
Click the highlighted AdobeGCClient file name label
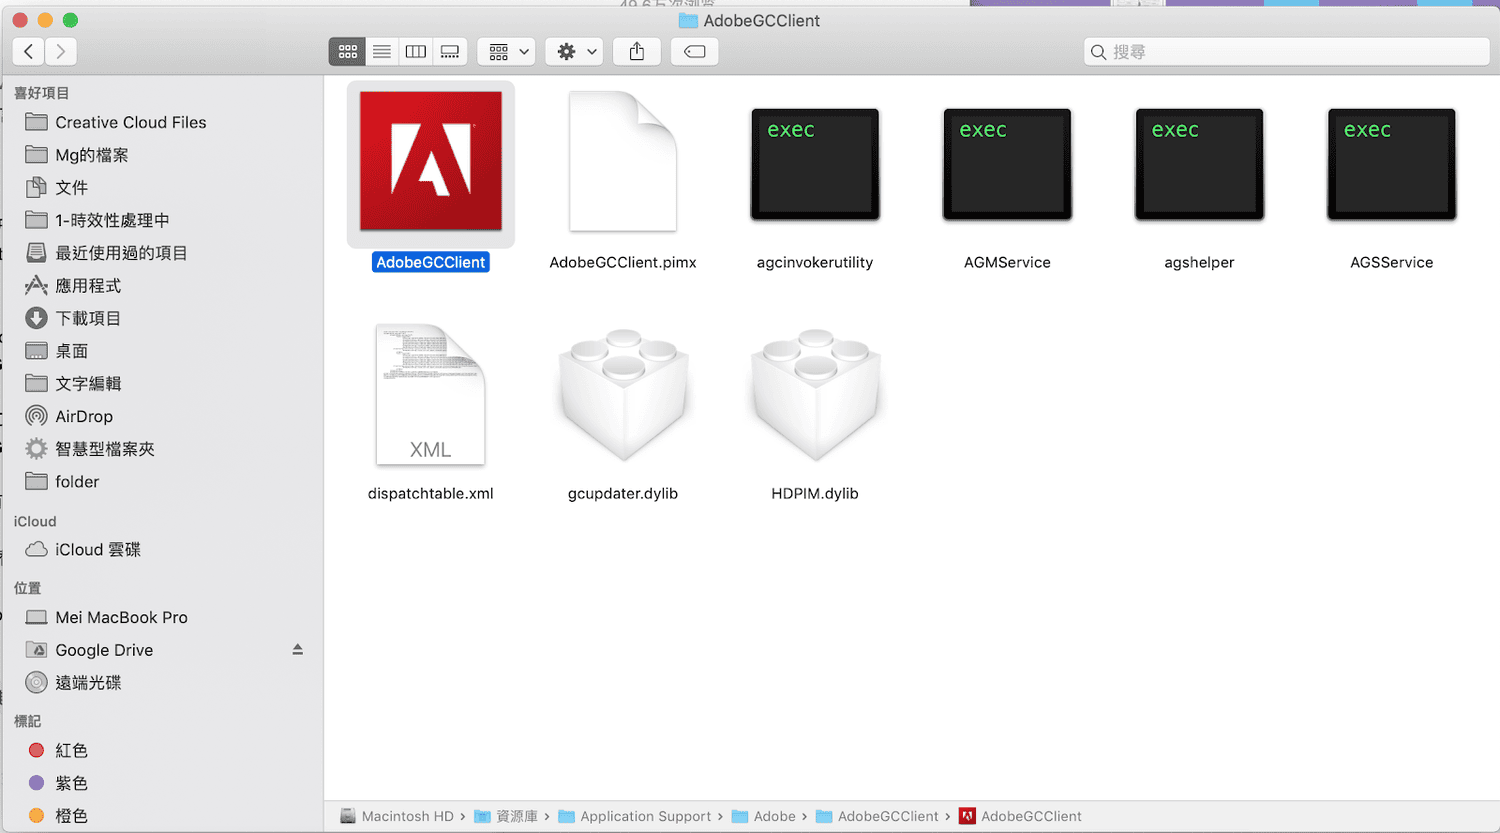[x=431, y=262]
